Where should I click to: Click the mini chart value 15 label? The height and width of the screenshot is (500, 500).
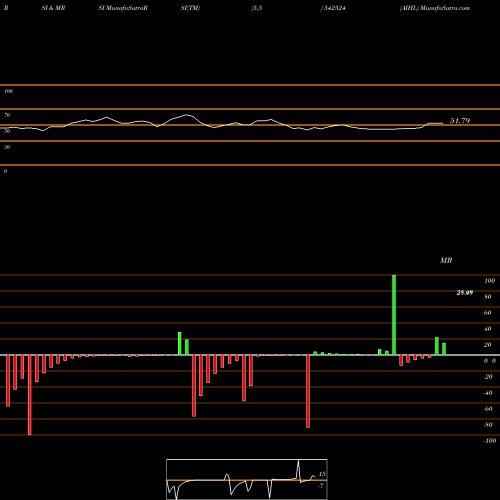[322, 474]
